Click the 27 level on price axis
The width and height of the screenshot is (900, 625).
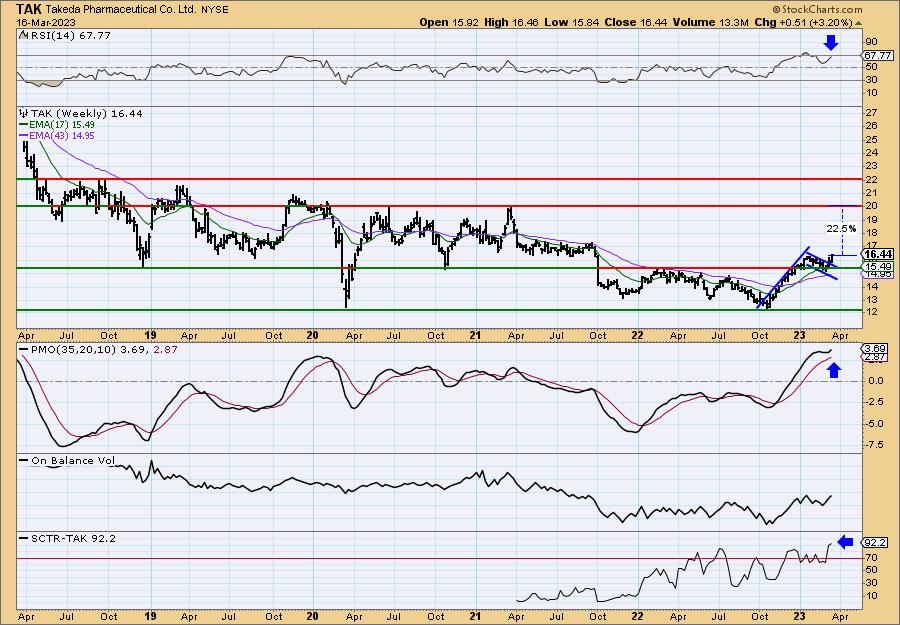click(x=870, y=112)
